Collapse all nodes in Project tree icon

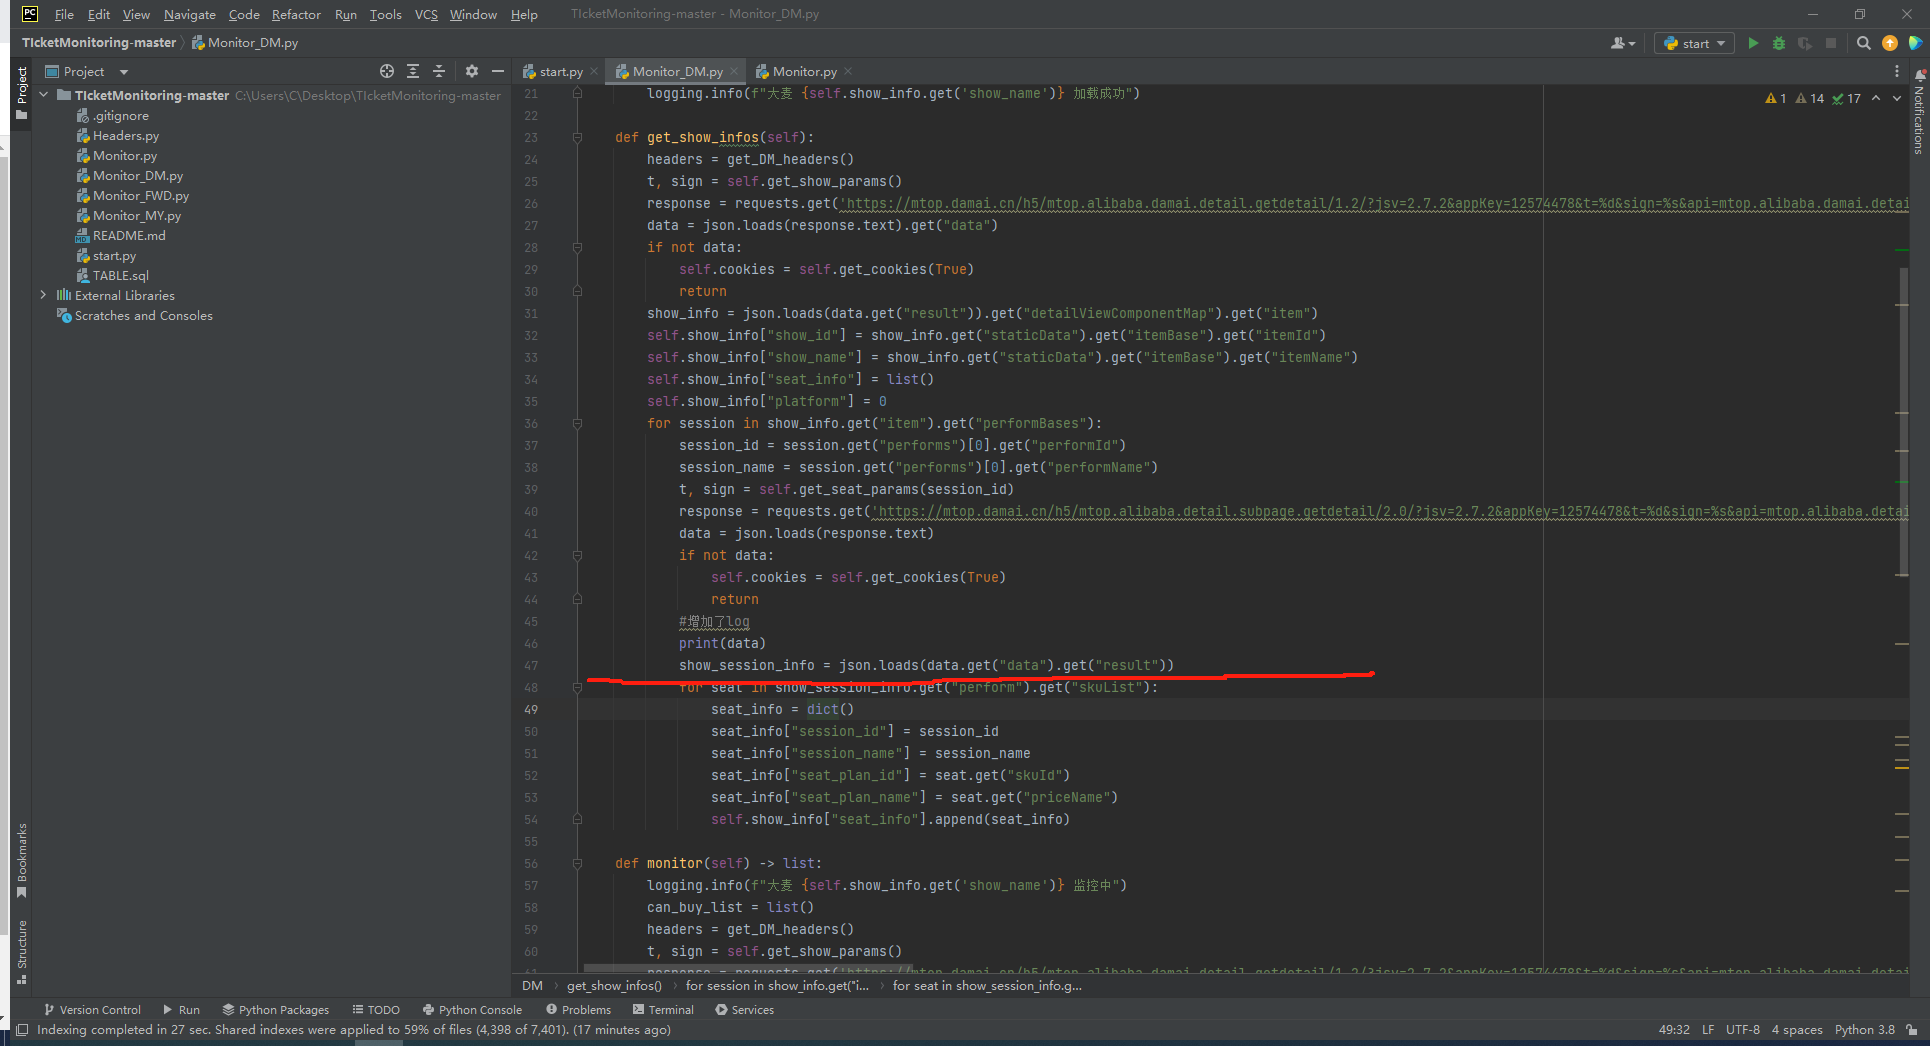438,71
